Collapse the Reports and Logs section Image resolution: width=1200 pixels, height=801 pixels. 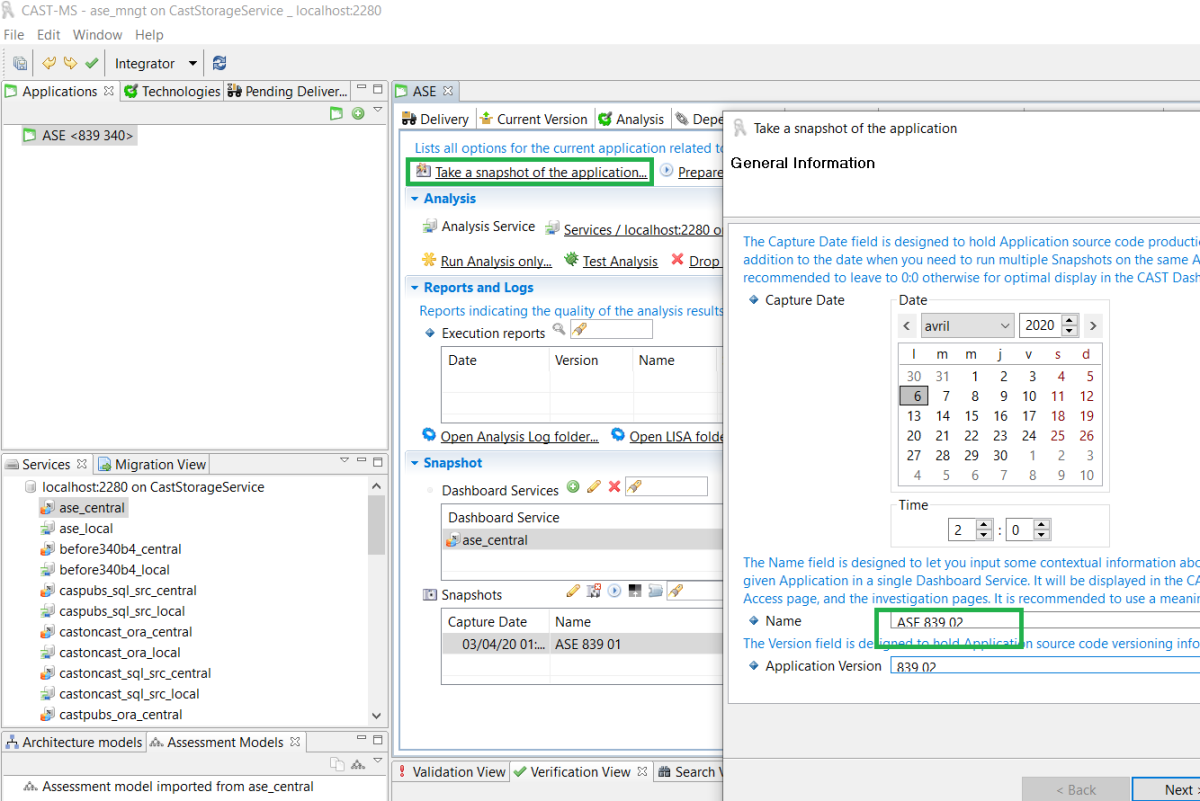tap(415, 288)
